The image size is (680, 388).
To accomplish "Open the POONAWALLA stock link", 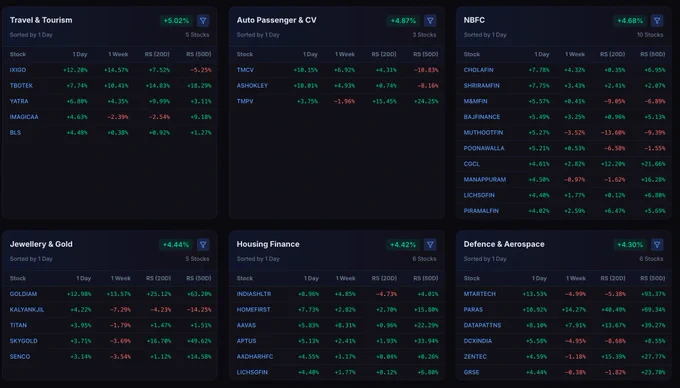I will pyautogui.click(x=484, y=148).
